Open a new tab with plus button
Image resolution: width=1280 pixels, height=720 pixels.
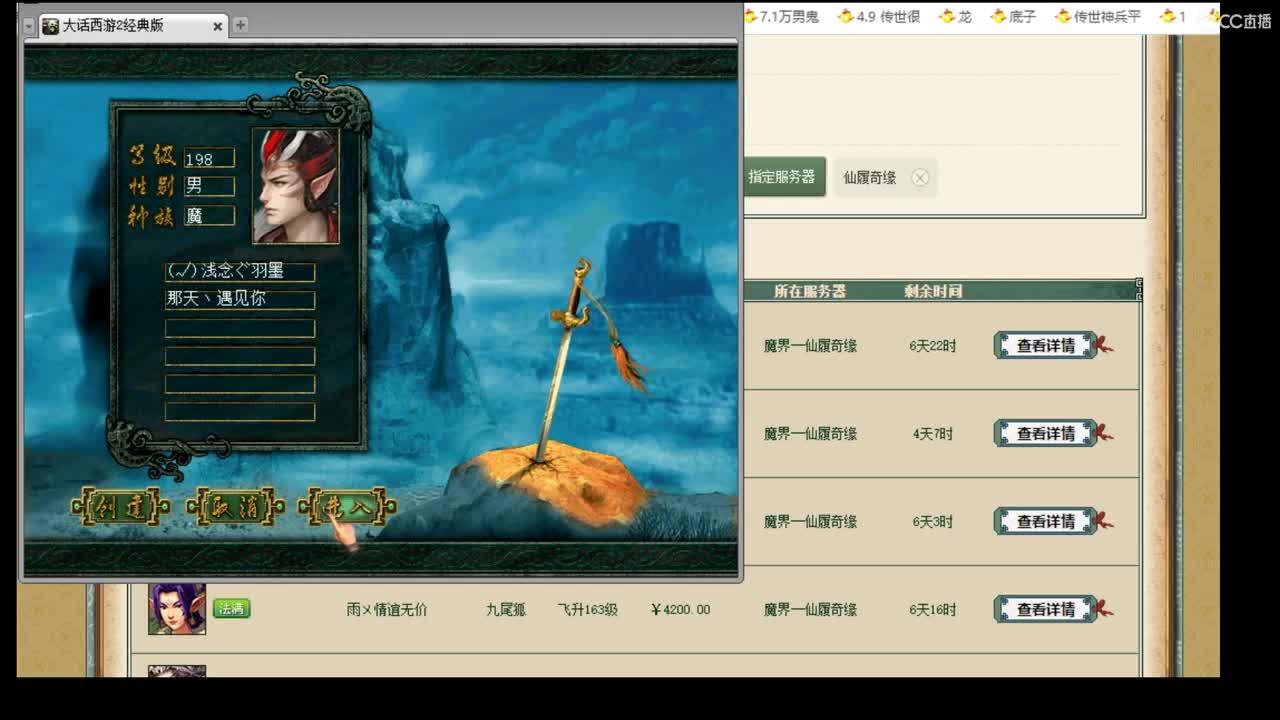pos(240,25)
